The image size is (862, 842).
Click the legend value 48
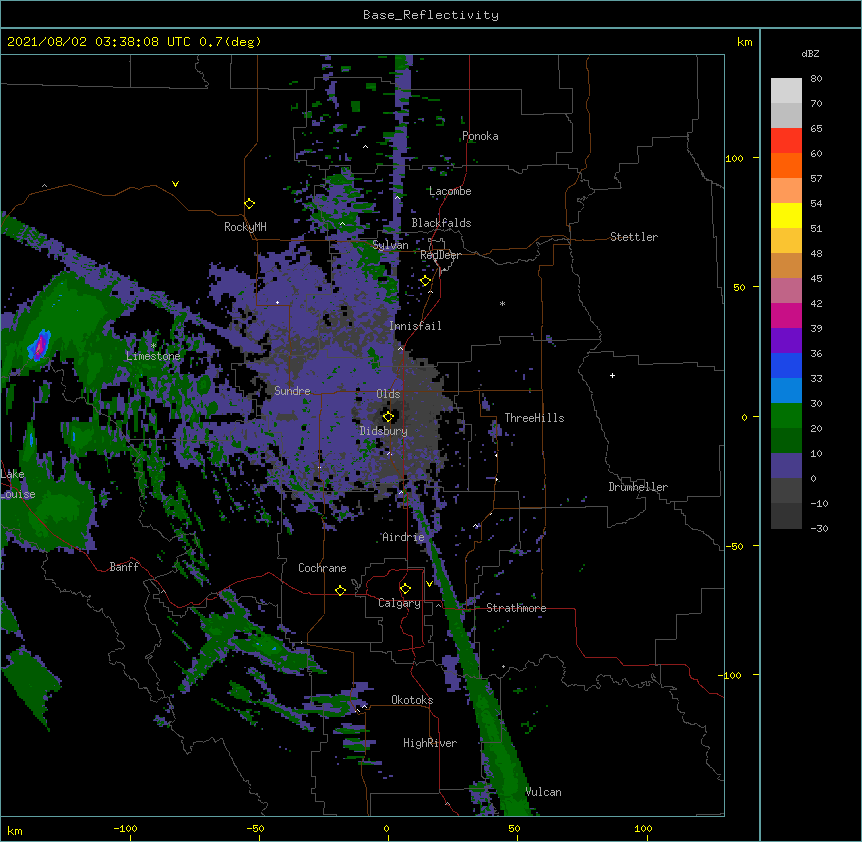pyautogui.click(x=816, y=253)
